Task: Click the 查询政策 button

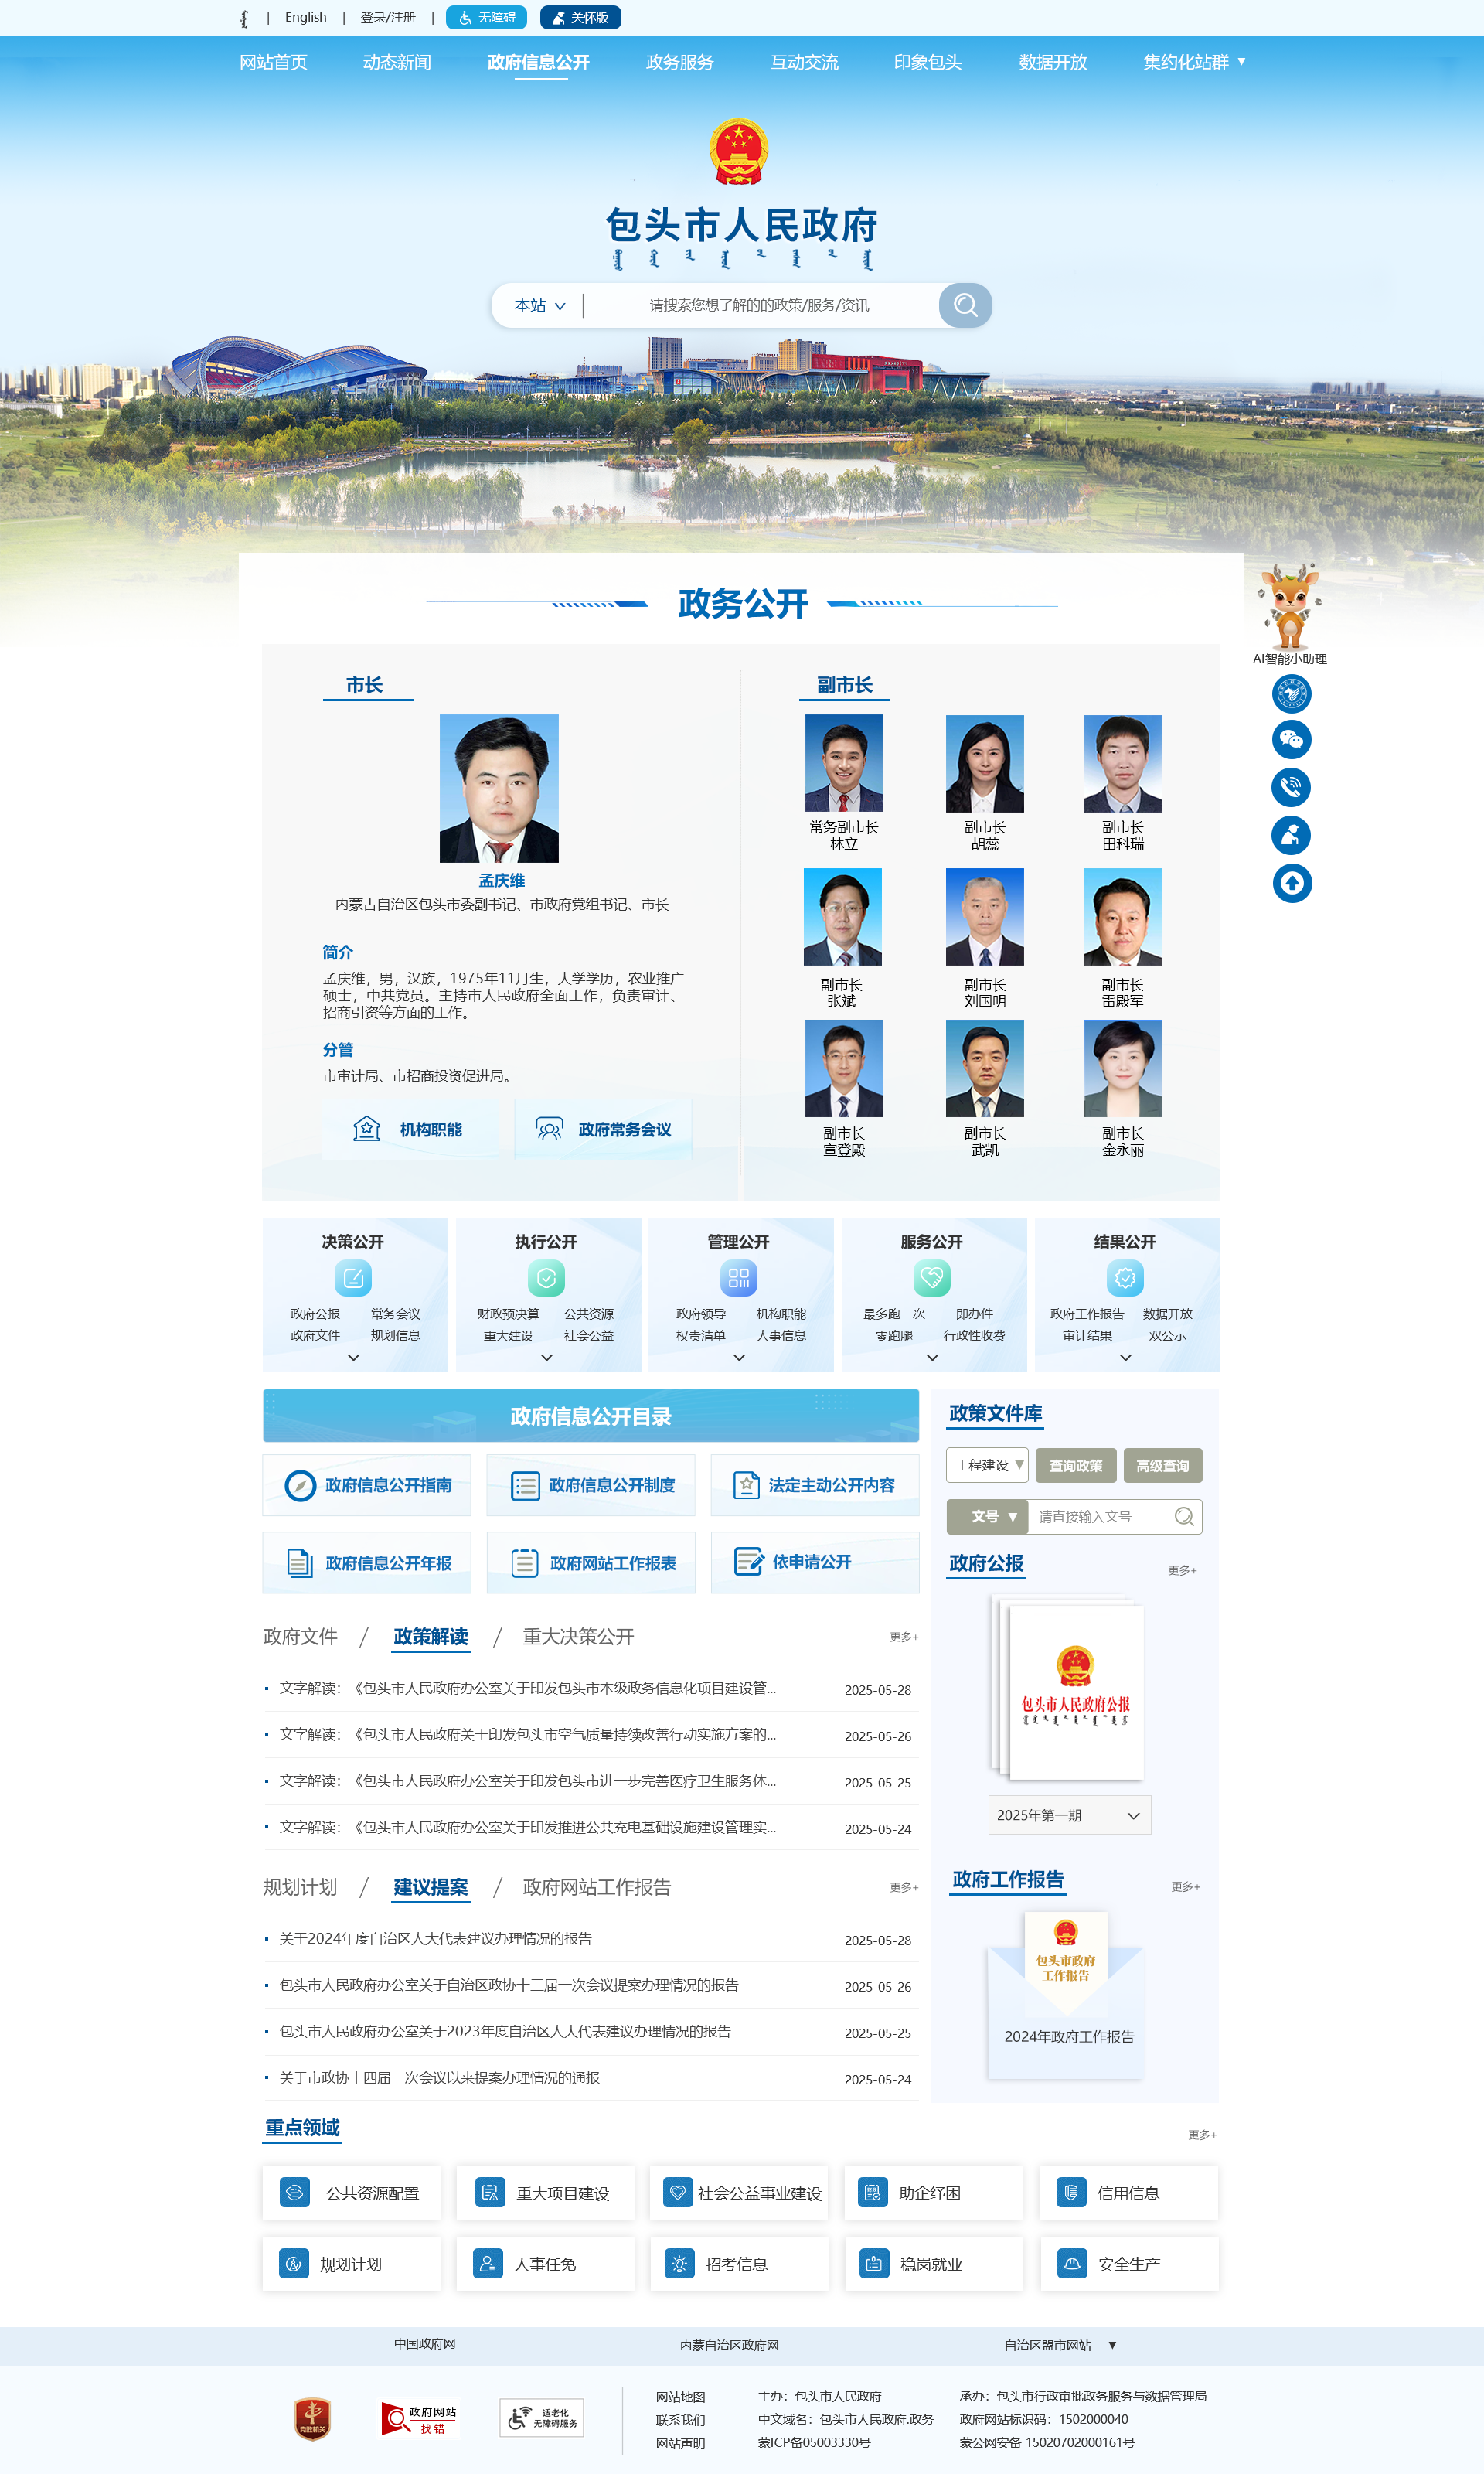Action: [1075, 1466]
